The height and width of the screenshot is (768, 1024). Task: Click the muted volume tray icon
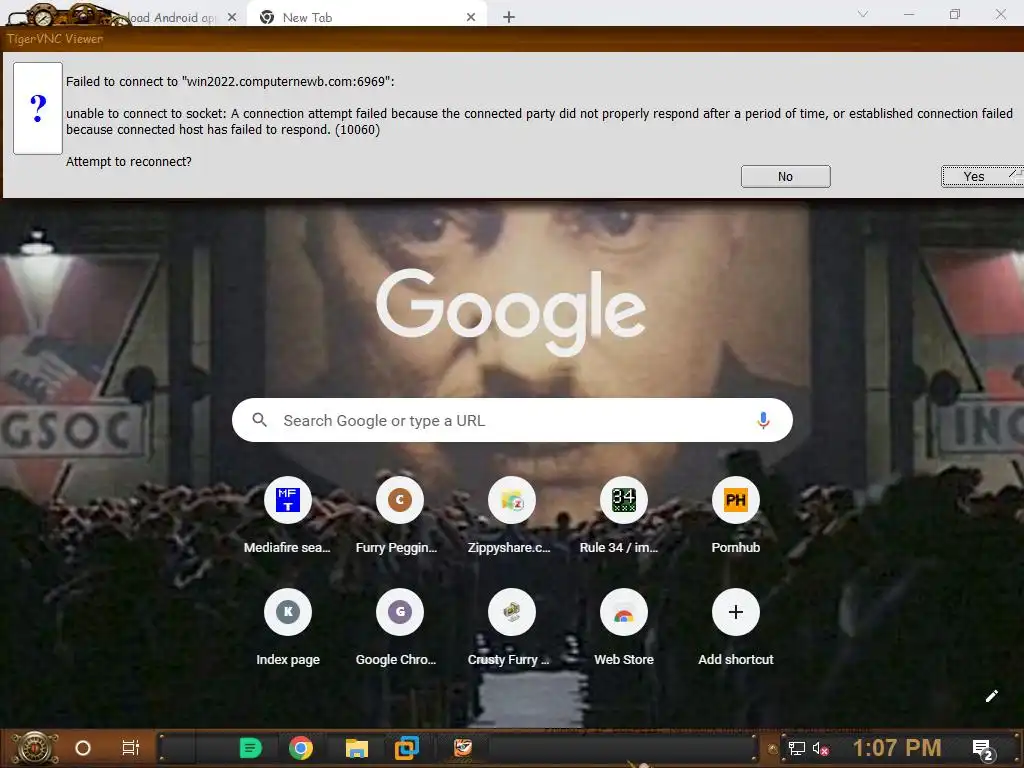point(821,748)
